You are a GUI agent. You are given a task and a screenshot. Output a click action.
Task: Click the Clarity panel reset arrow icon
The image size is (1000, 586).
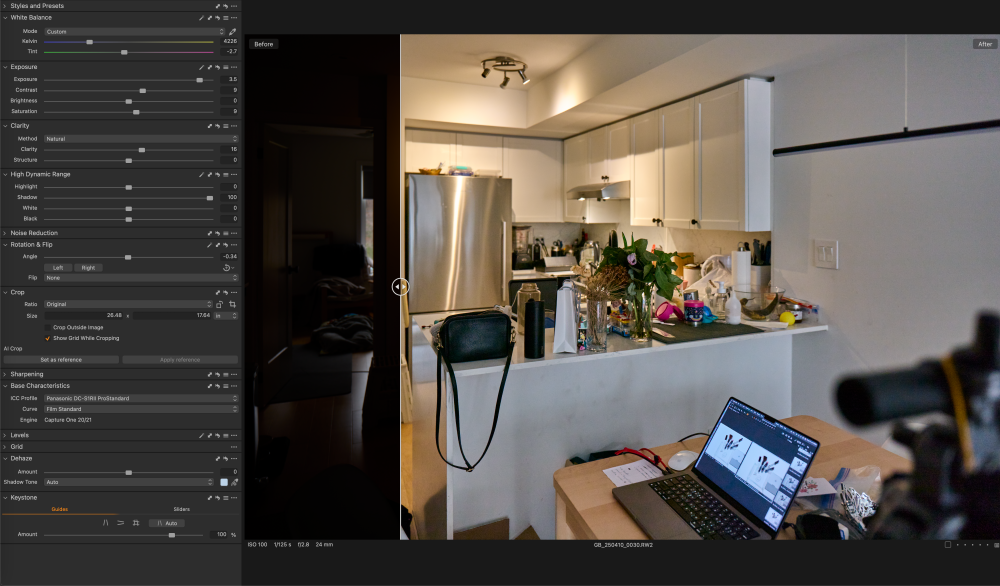pos(218,126)
